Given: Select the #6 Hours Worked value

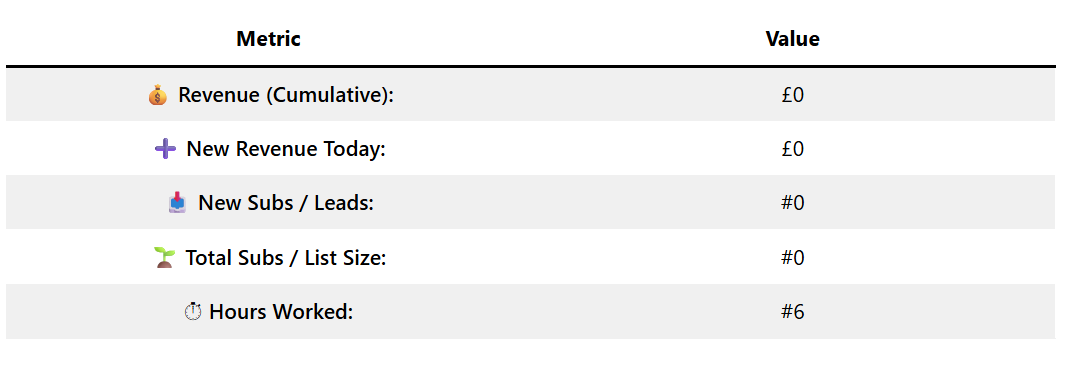Looking at the screenshot, I should tap(793, 312).
